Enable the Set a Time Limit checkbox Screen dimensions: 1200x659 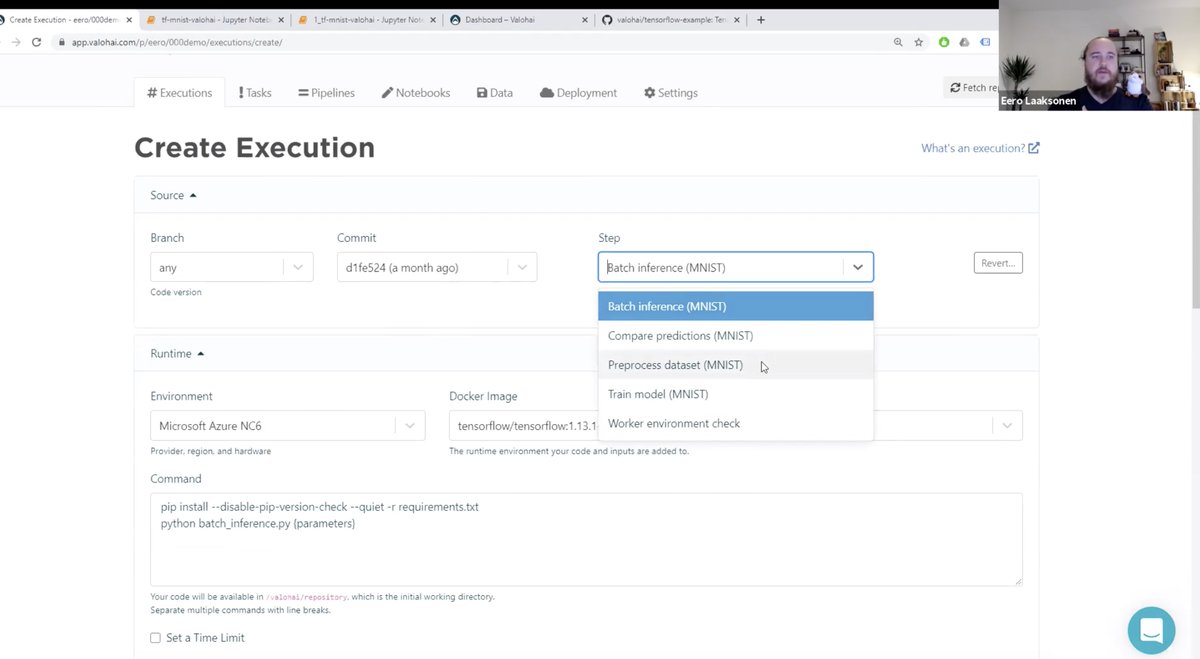[155, 637]
